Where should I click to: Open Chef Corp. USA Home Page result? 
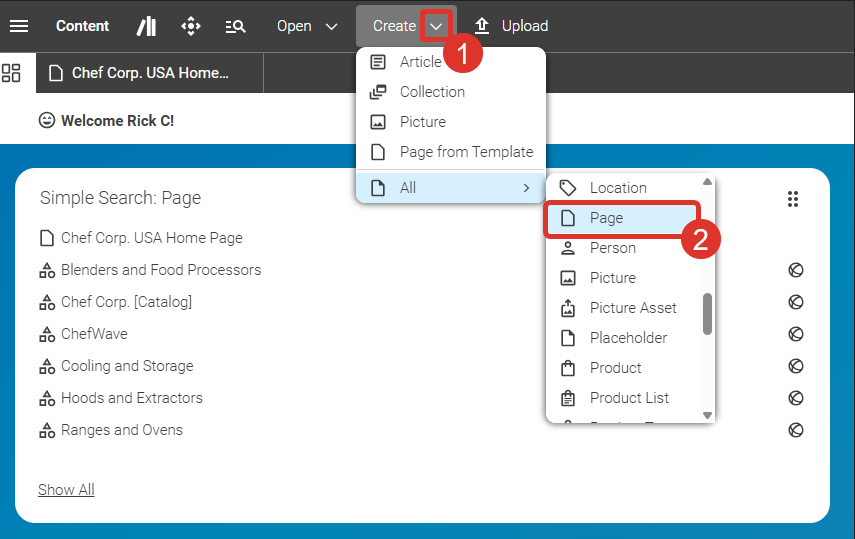click(x=151, y=238)
